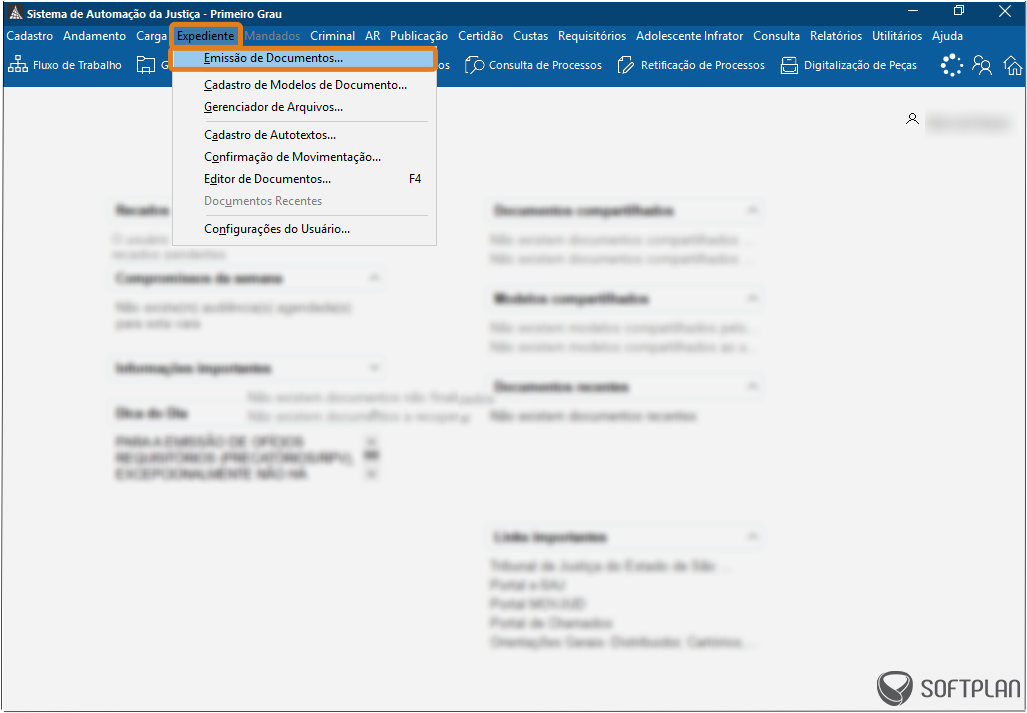The width and height of the screenshot is (1027, 713).
Task: Open the Publicação menu
Action: [x=419, y=36]
